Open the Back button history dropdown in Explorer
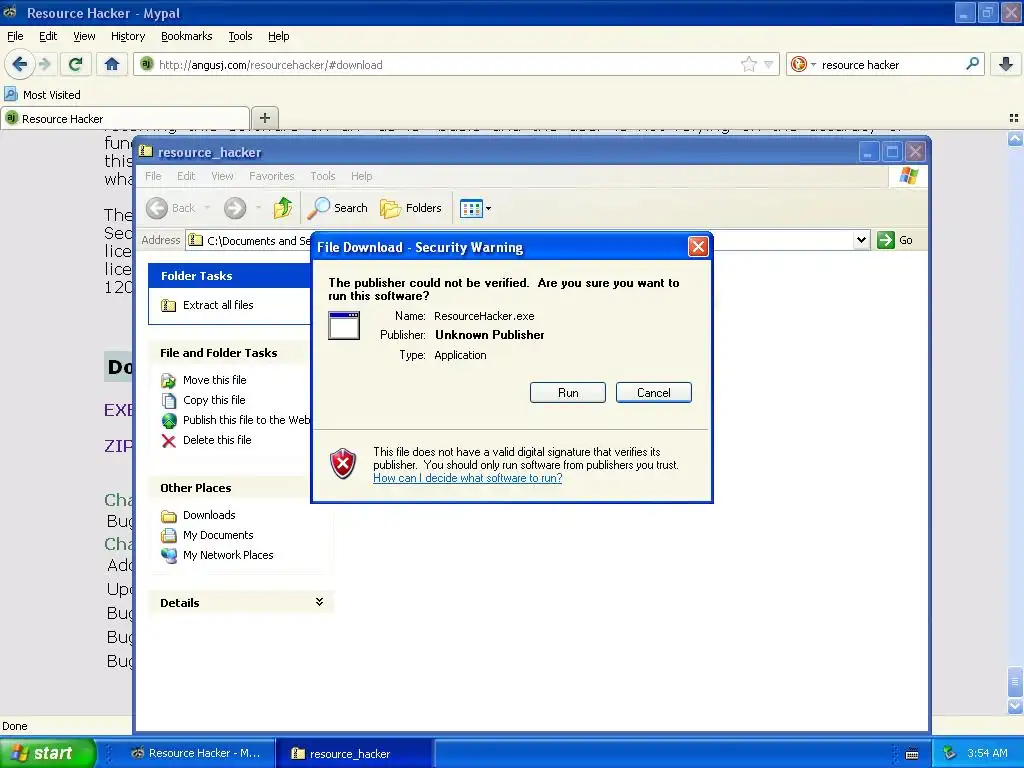The height and width of the screenshot is (768, 1024). tap(207, 208)
